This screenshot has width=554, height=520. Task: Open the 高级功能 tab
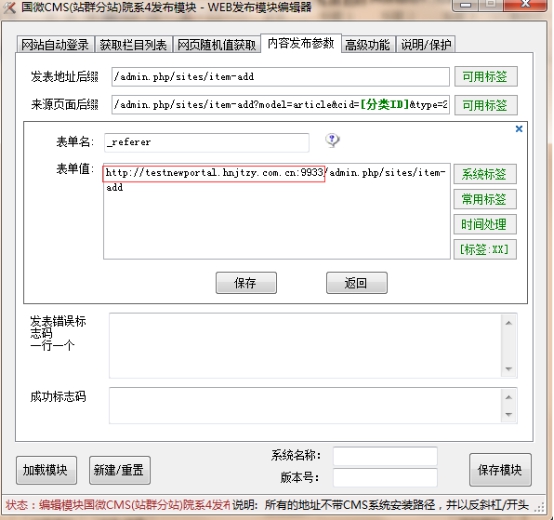pyautogui.click(x=368, y=45)
